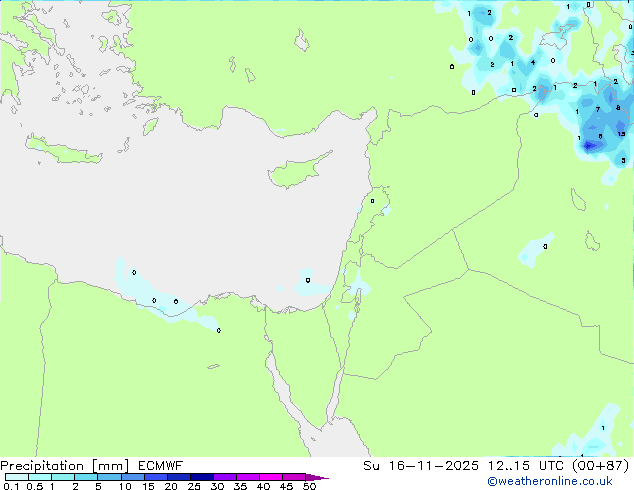Select the 2–5 mm legend color swatch

point(86,477)
